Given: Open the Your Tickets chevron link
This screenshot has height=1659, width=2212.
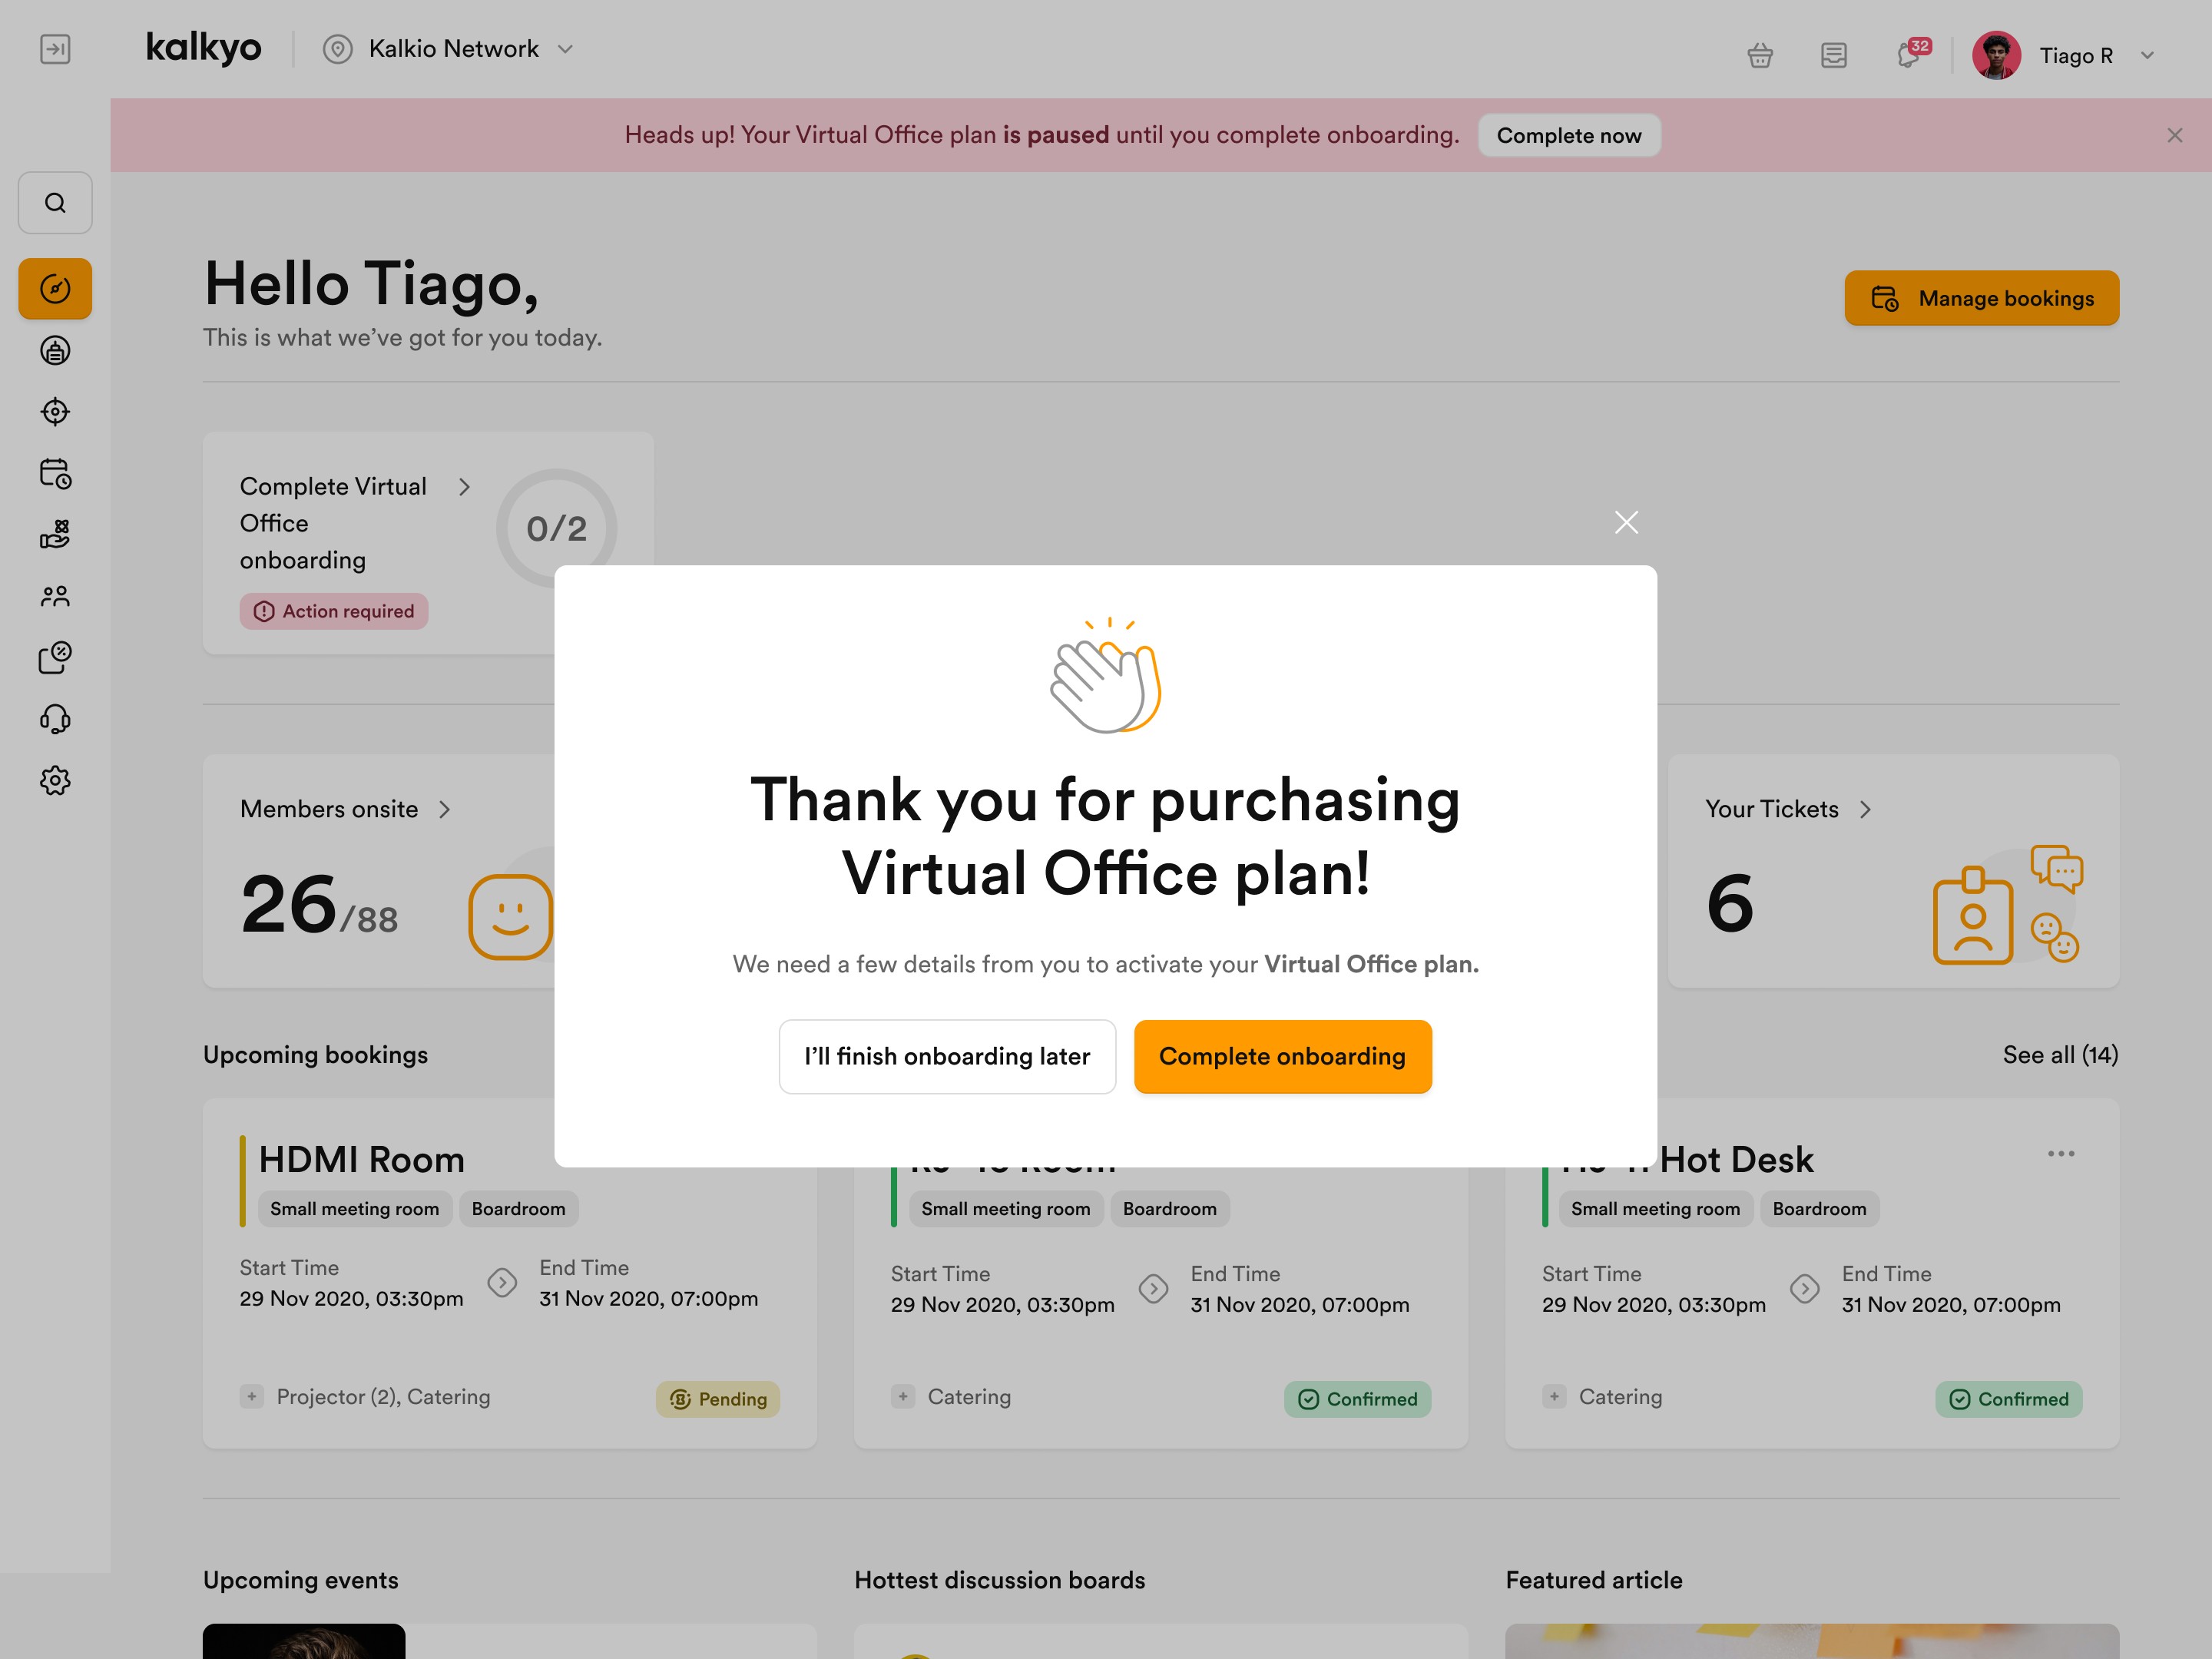Looking at the screenshot, I should pos(1865,809).
